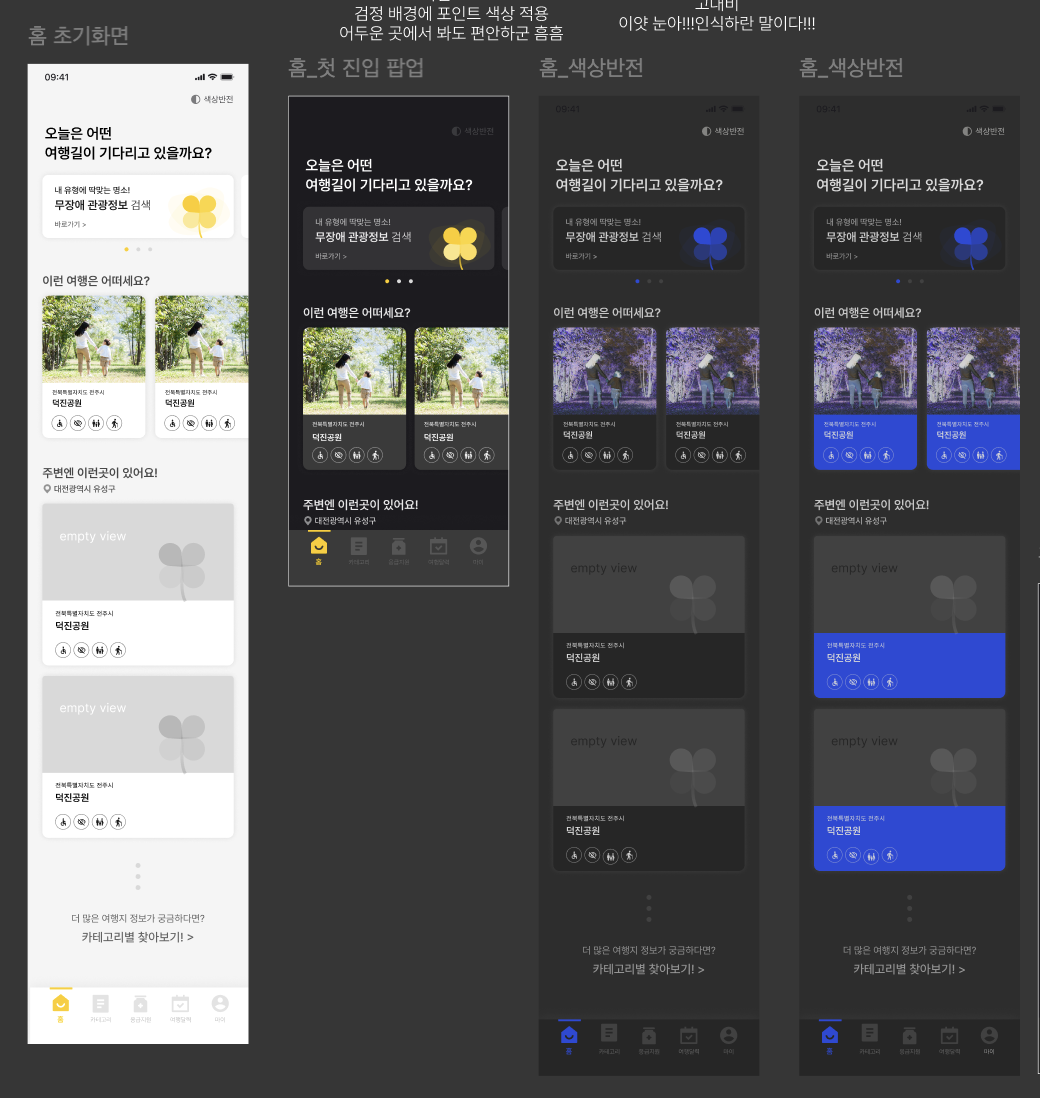Toggle dimmed 색상반전 in 홈_첫 진입 팝업 frame
1040x1098 pixels.
point(473,131)
